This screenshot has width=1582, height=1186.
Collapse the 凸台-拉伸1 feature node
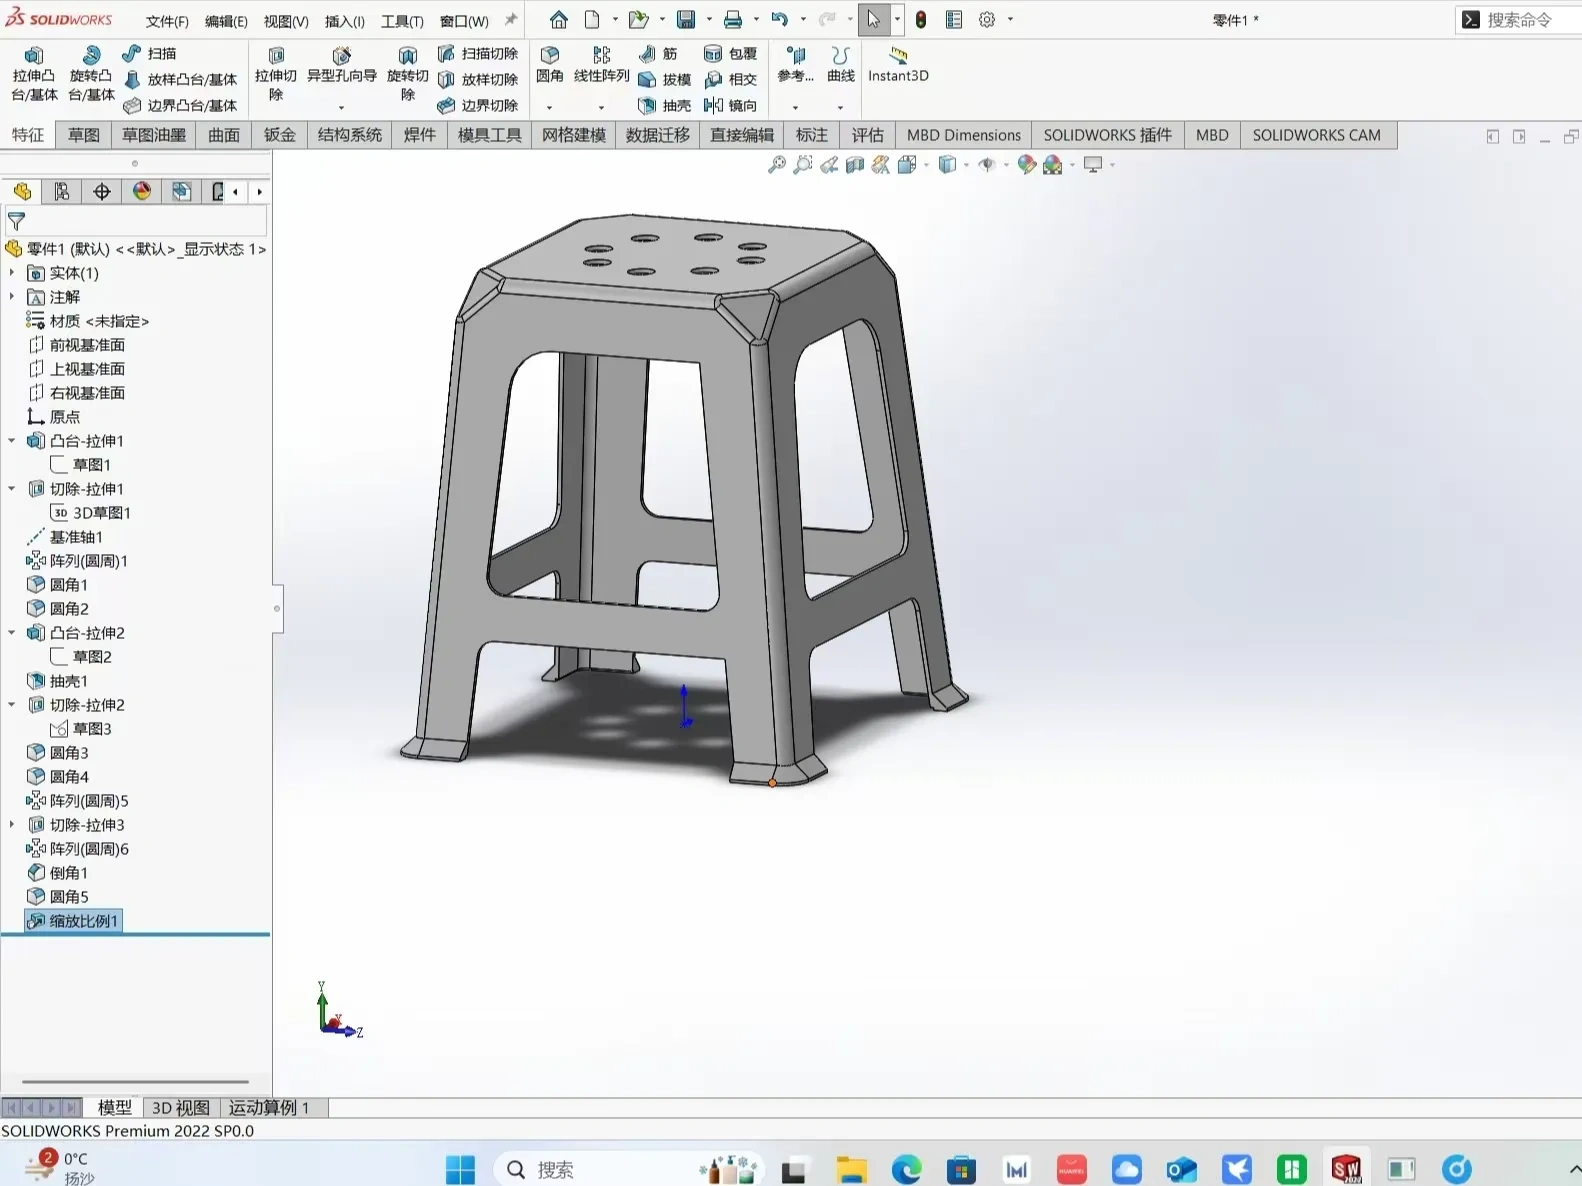[12, 440]
